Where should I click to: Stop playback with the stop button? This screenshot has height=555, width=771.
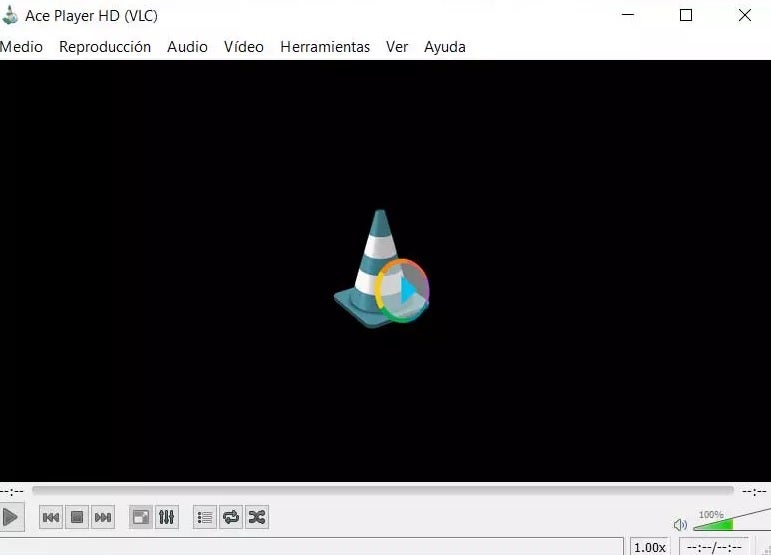(x=76, y=517)
